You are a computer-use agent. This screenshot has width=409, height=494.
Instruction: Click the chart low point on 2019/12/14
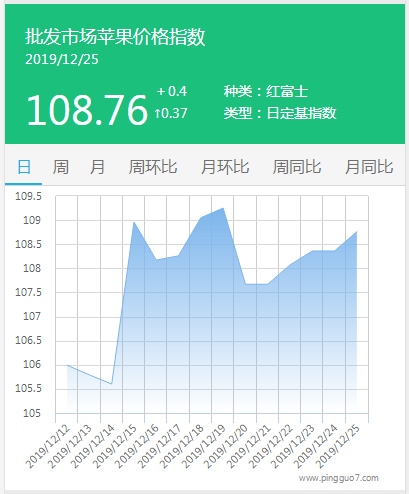(111, 384)
